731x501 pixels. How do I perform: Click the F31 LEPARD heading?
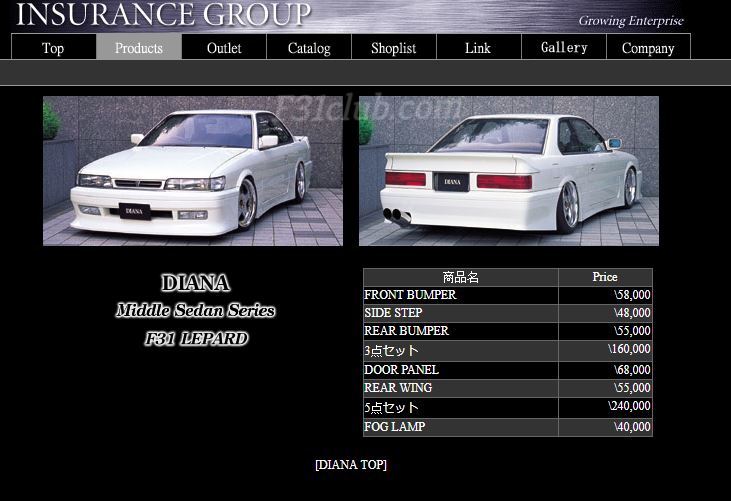coord(196,338)
